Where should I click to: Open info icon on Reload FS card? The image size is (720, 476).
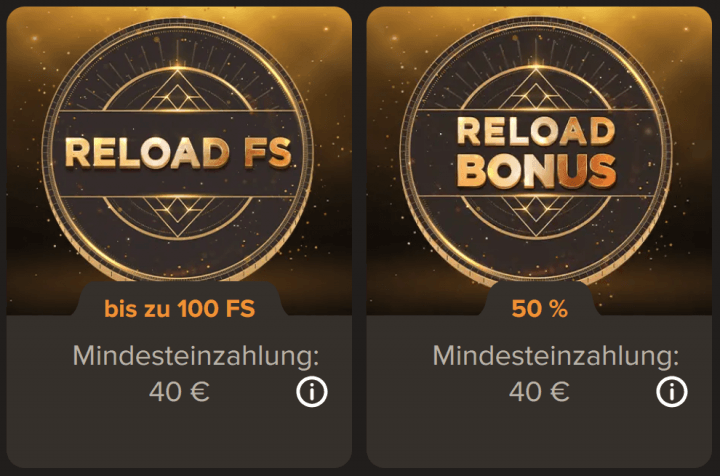point(312,392)
